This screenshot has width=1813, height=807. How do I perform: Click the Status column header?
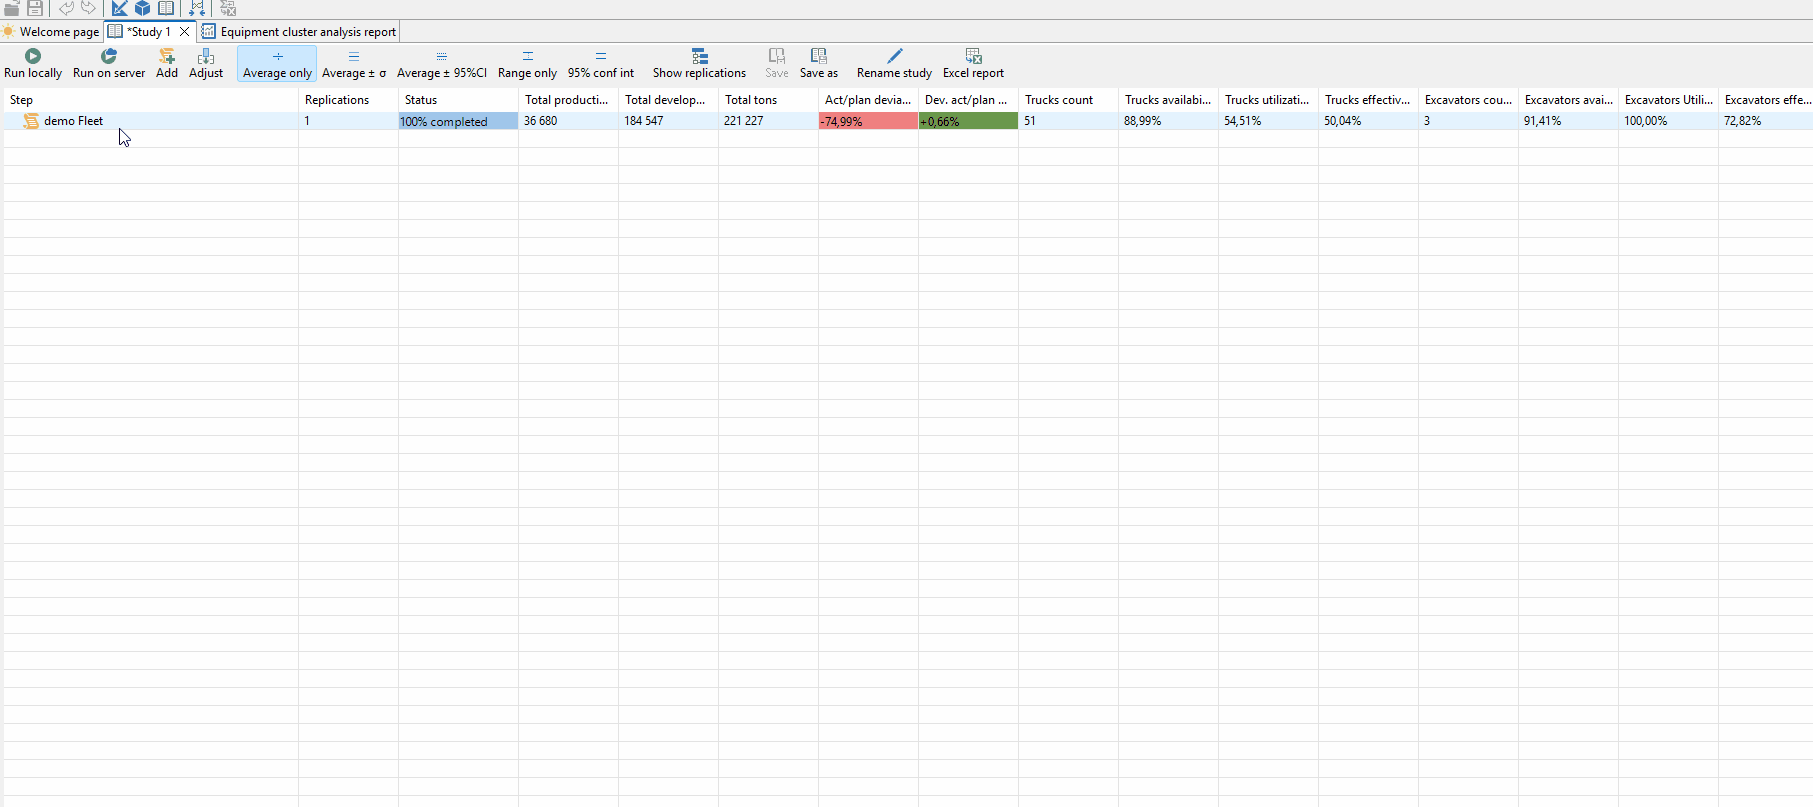[x=458, y=100]
